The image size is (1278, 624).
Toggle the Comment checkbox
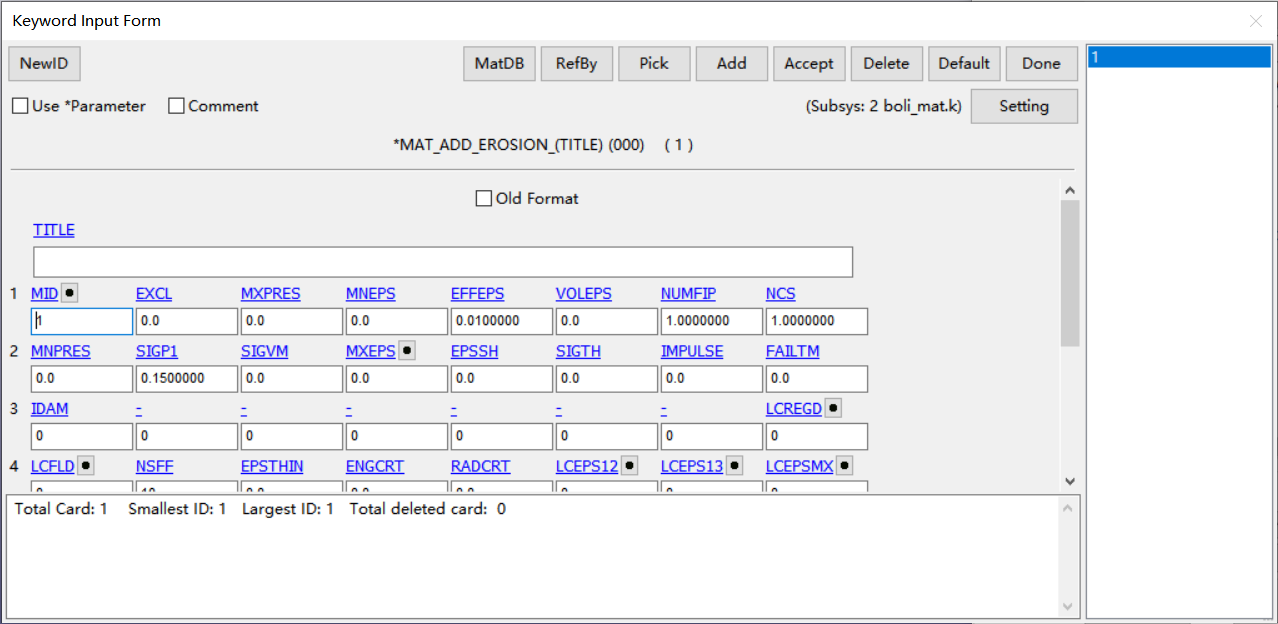176,106
